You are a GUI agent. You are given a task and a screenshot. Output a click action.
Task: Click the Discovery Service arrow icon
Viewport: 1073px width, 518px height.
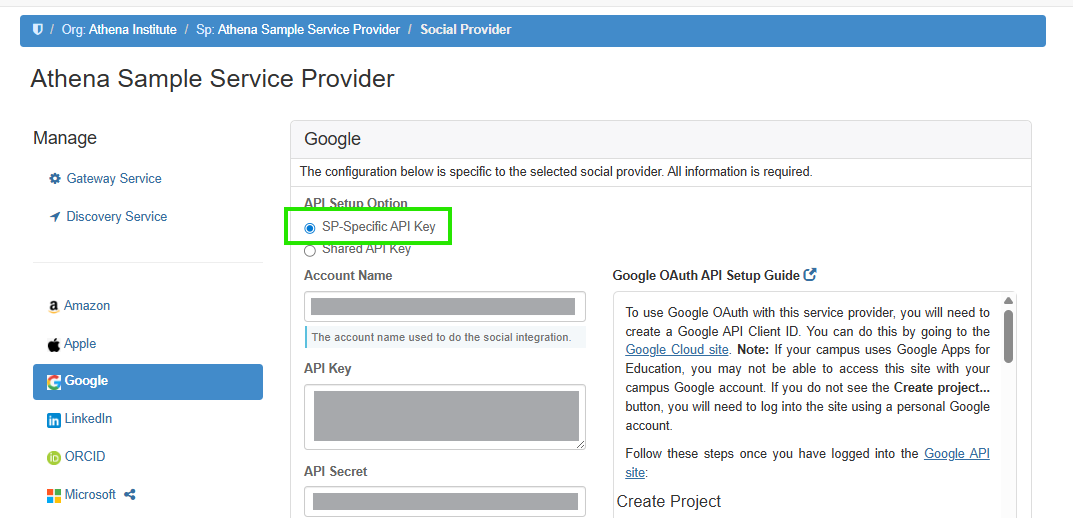tap(55, 217)
